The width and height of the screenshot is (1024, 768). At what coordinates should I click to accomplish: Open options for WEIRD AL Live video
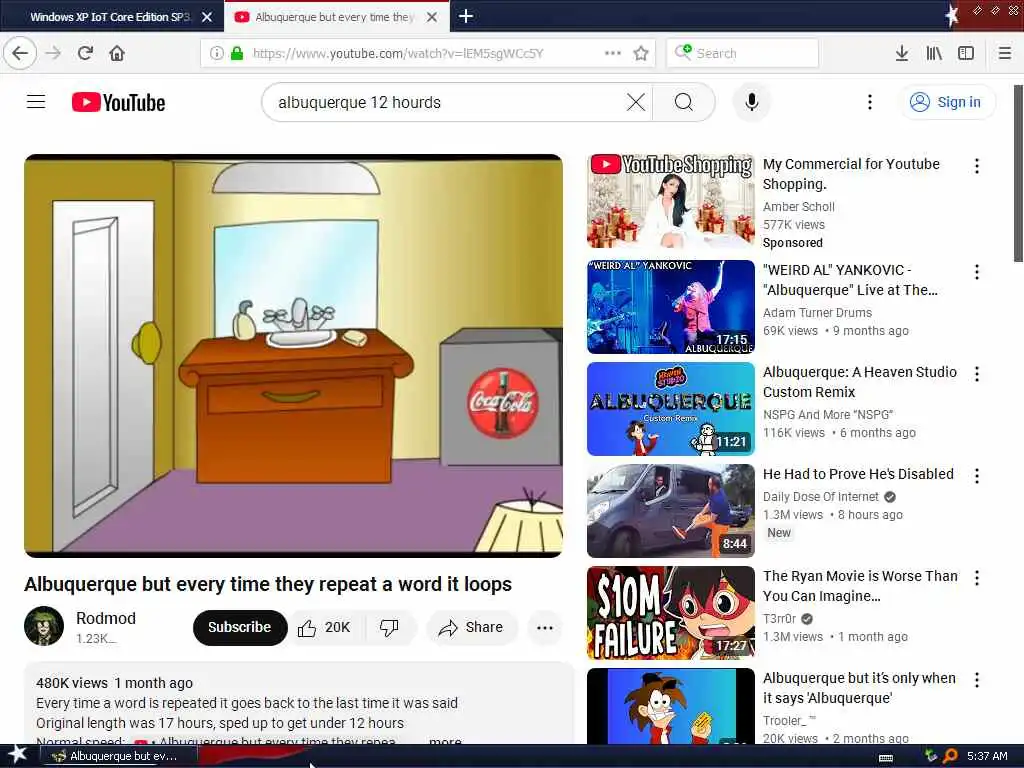pos(977,272)
